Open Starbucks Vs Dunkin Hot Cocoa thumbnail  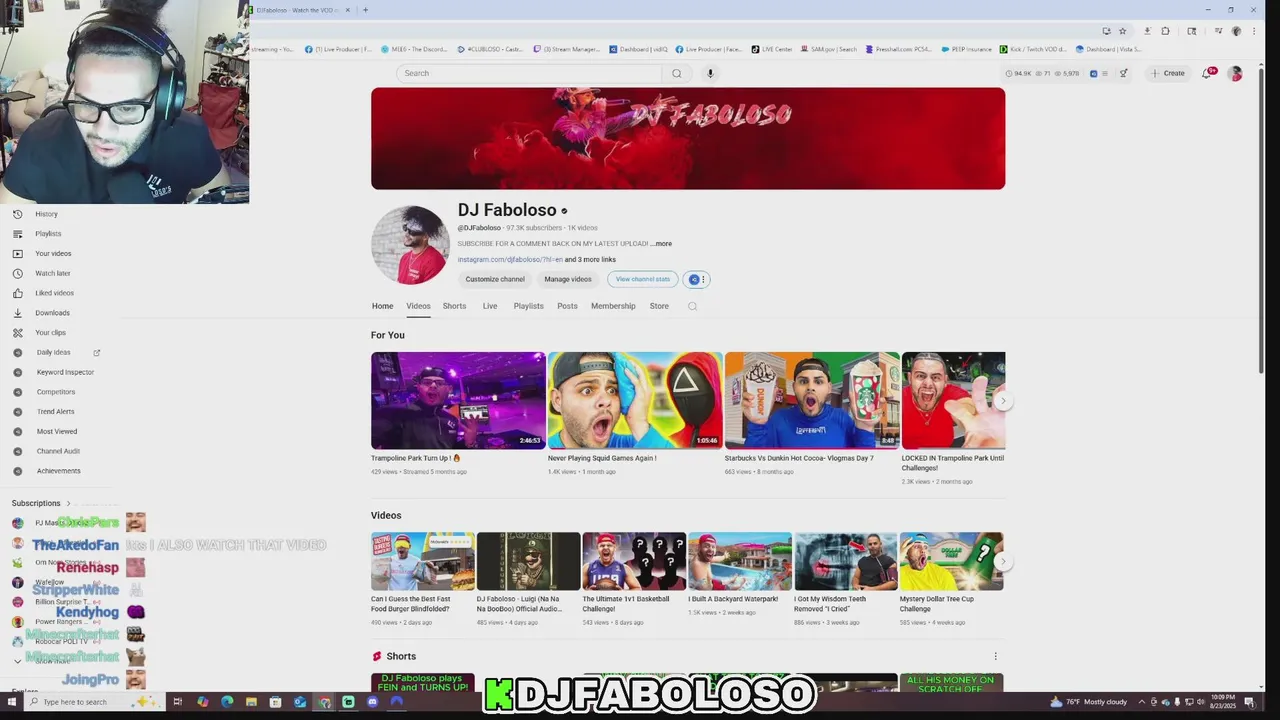click(812, 400)
